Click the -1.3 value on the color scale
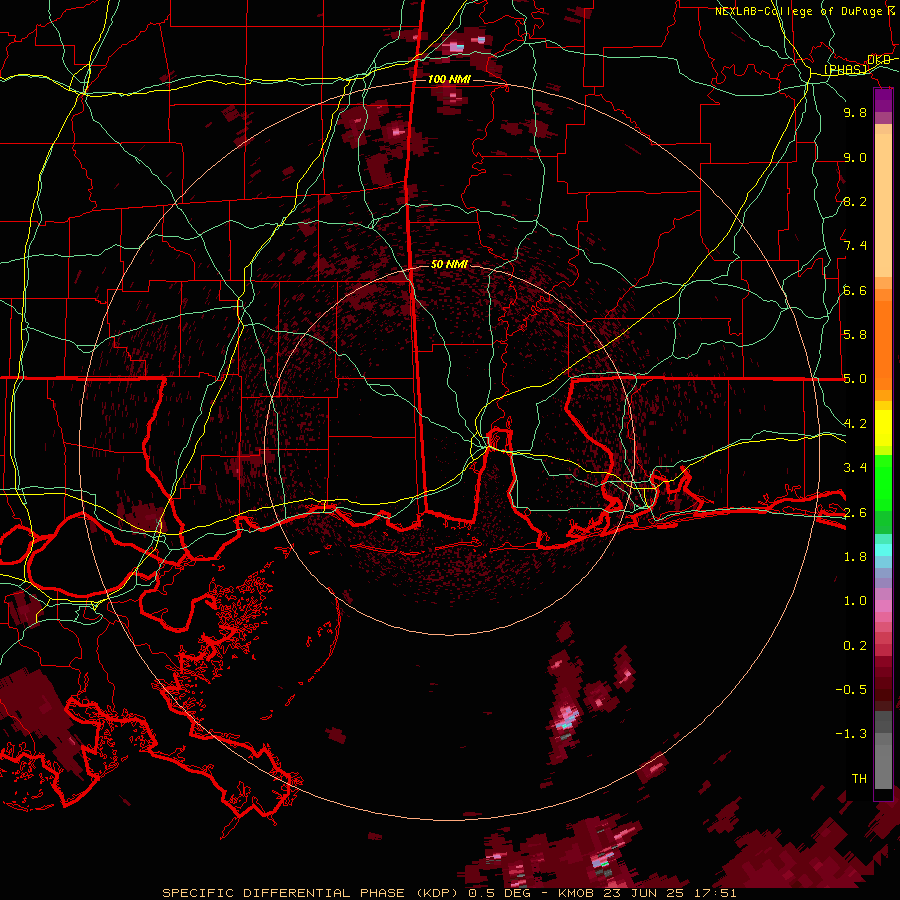The height and width of the screenshot is (900, 900). point(851,734)
